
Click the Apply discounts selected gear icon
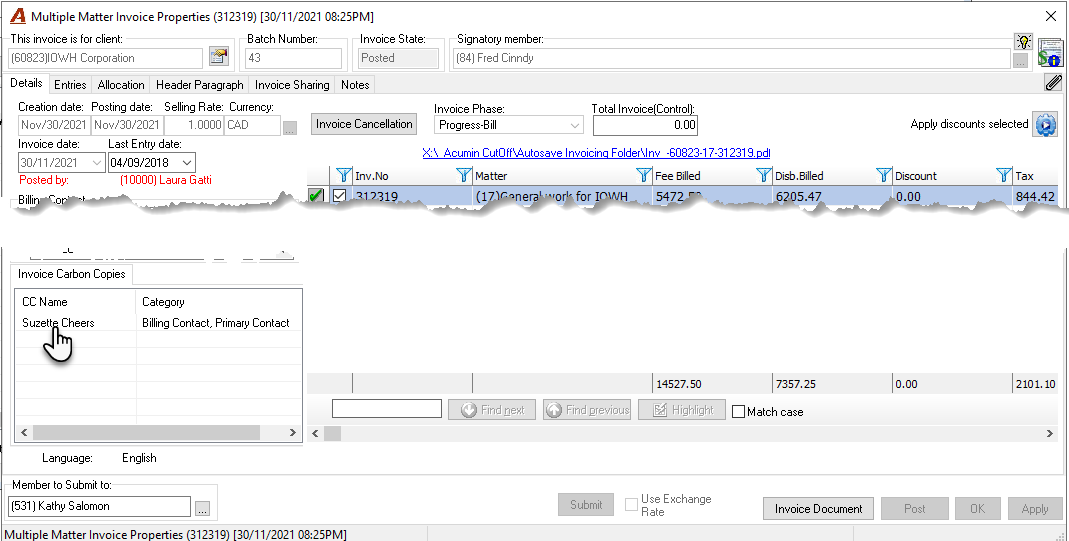click(1046, 125)
